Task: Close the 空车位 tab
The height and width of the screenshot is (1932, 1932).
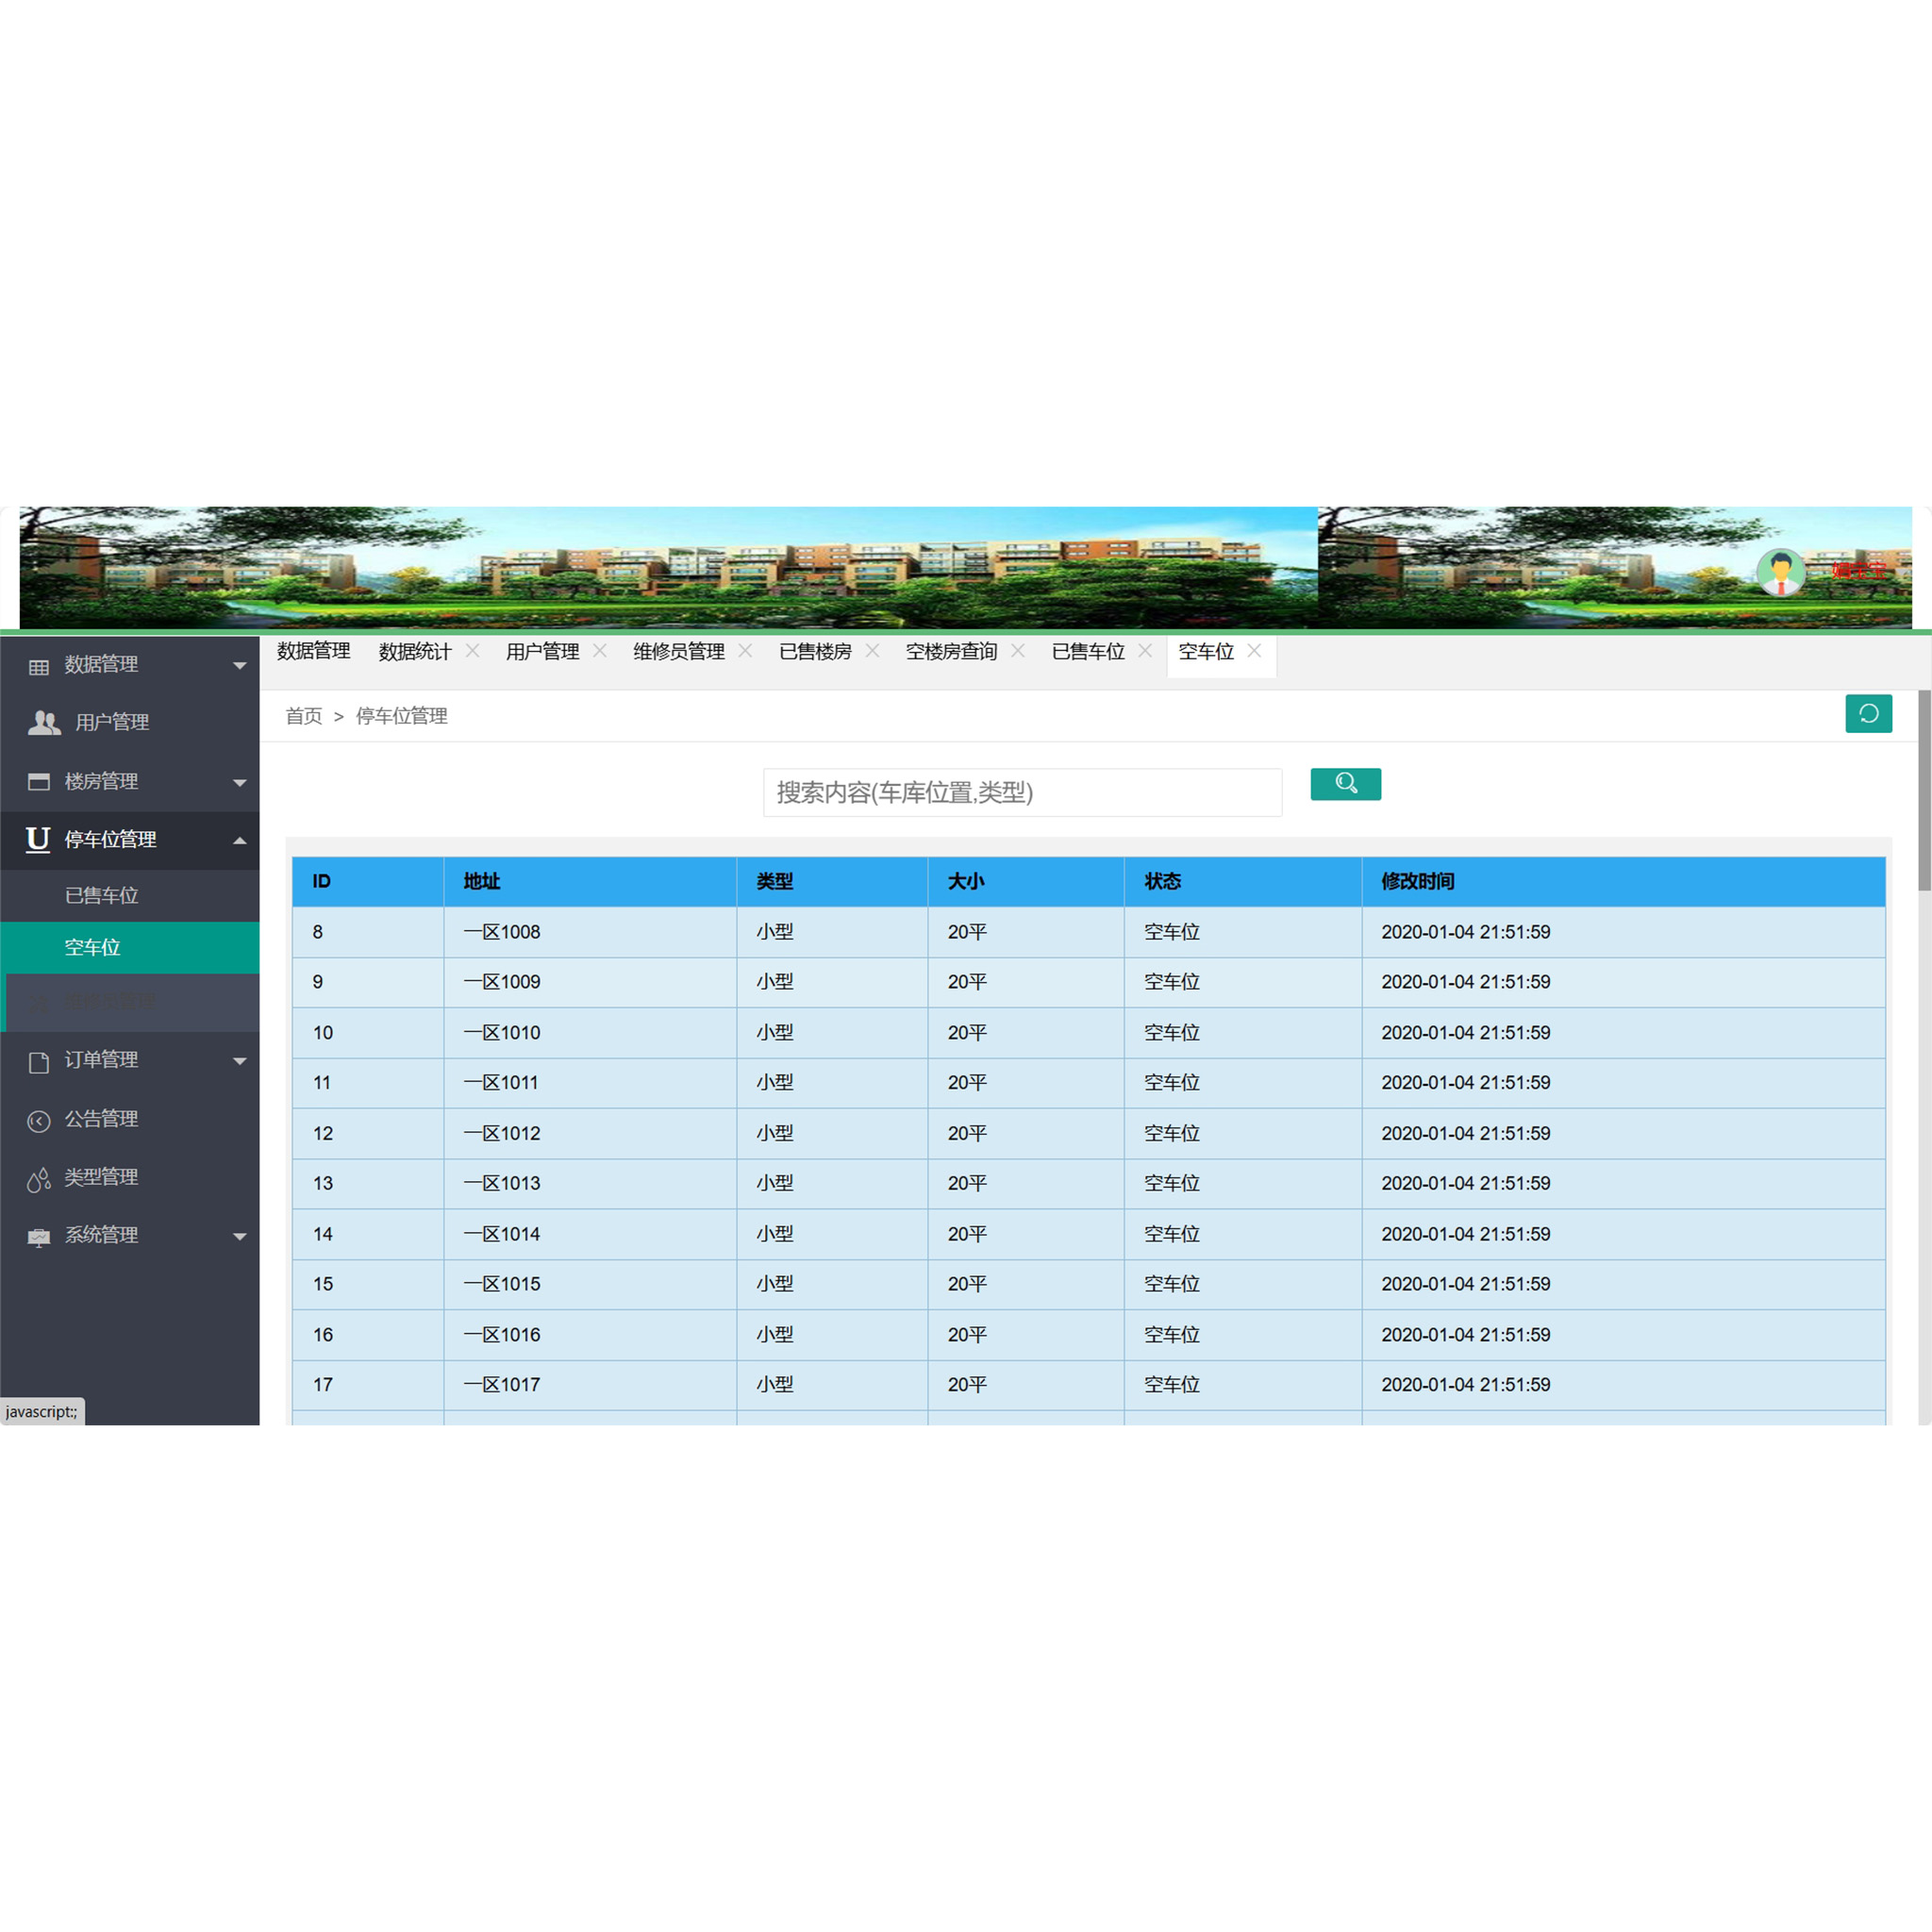Action: [1254, 651]
